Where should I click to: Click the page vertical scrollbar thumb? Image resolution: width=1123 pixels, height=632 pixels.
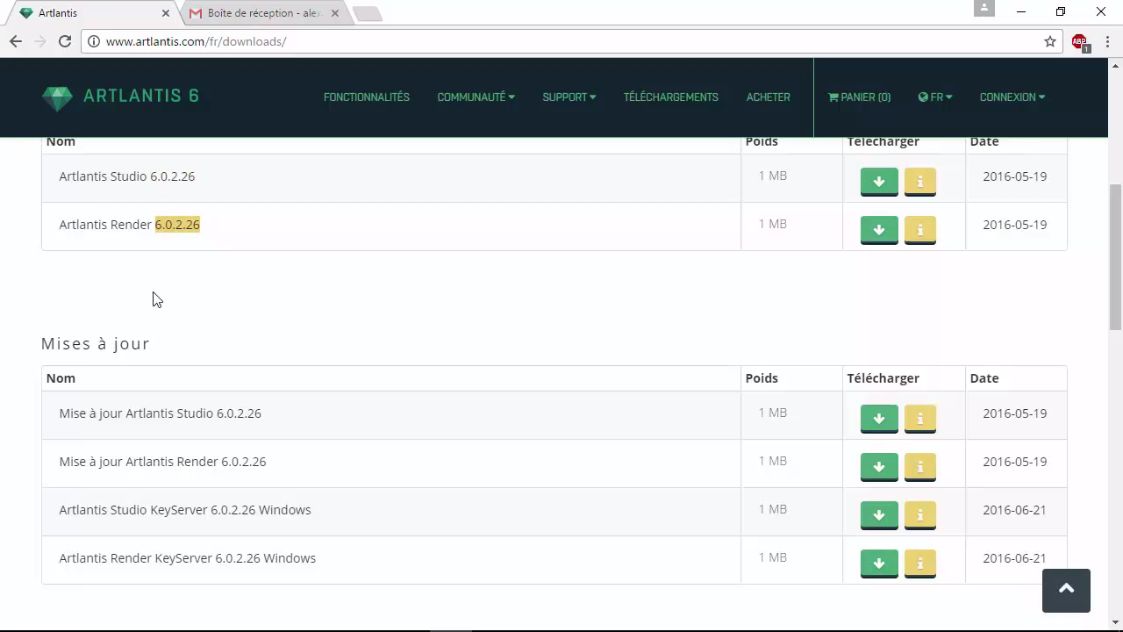(1115, 257)
